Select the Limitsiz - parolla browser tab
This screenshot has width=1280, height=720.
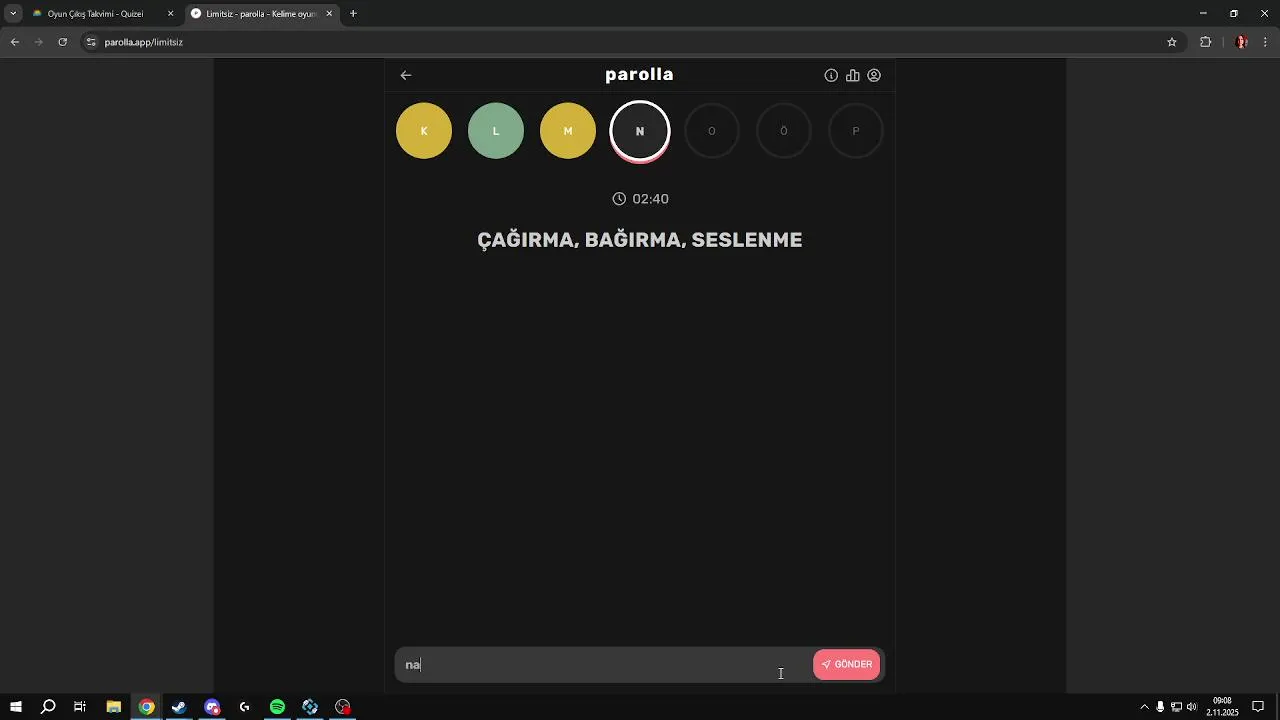[262, 14]
